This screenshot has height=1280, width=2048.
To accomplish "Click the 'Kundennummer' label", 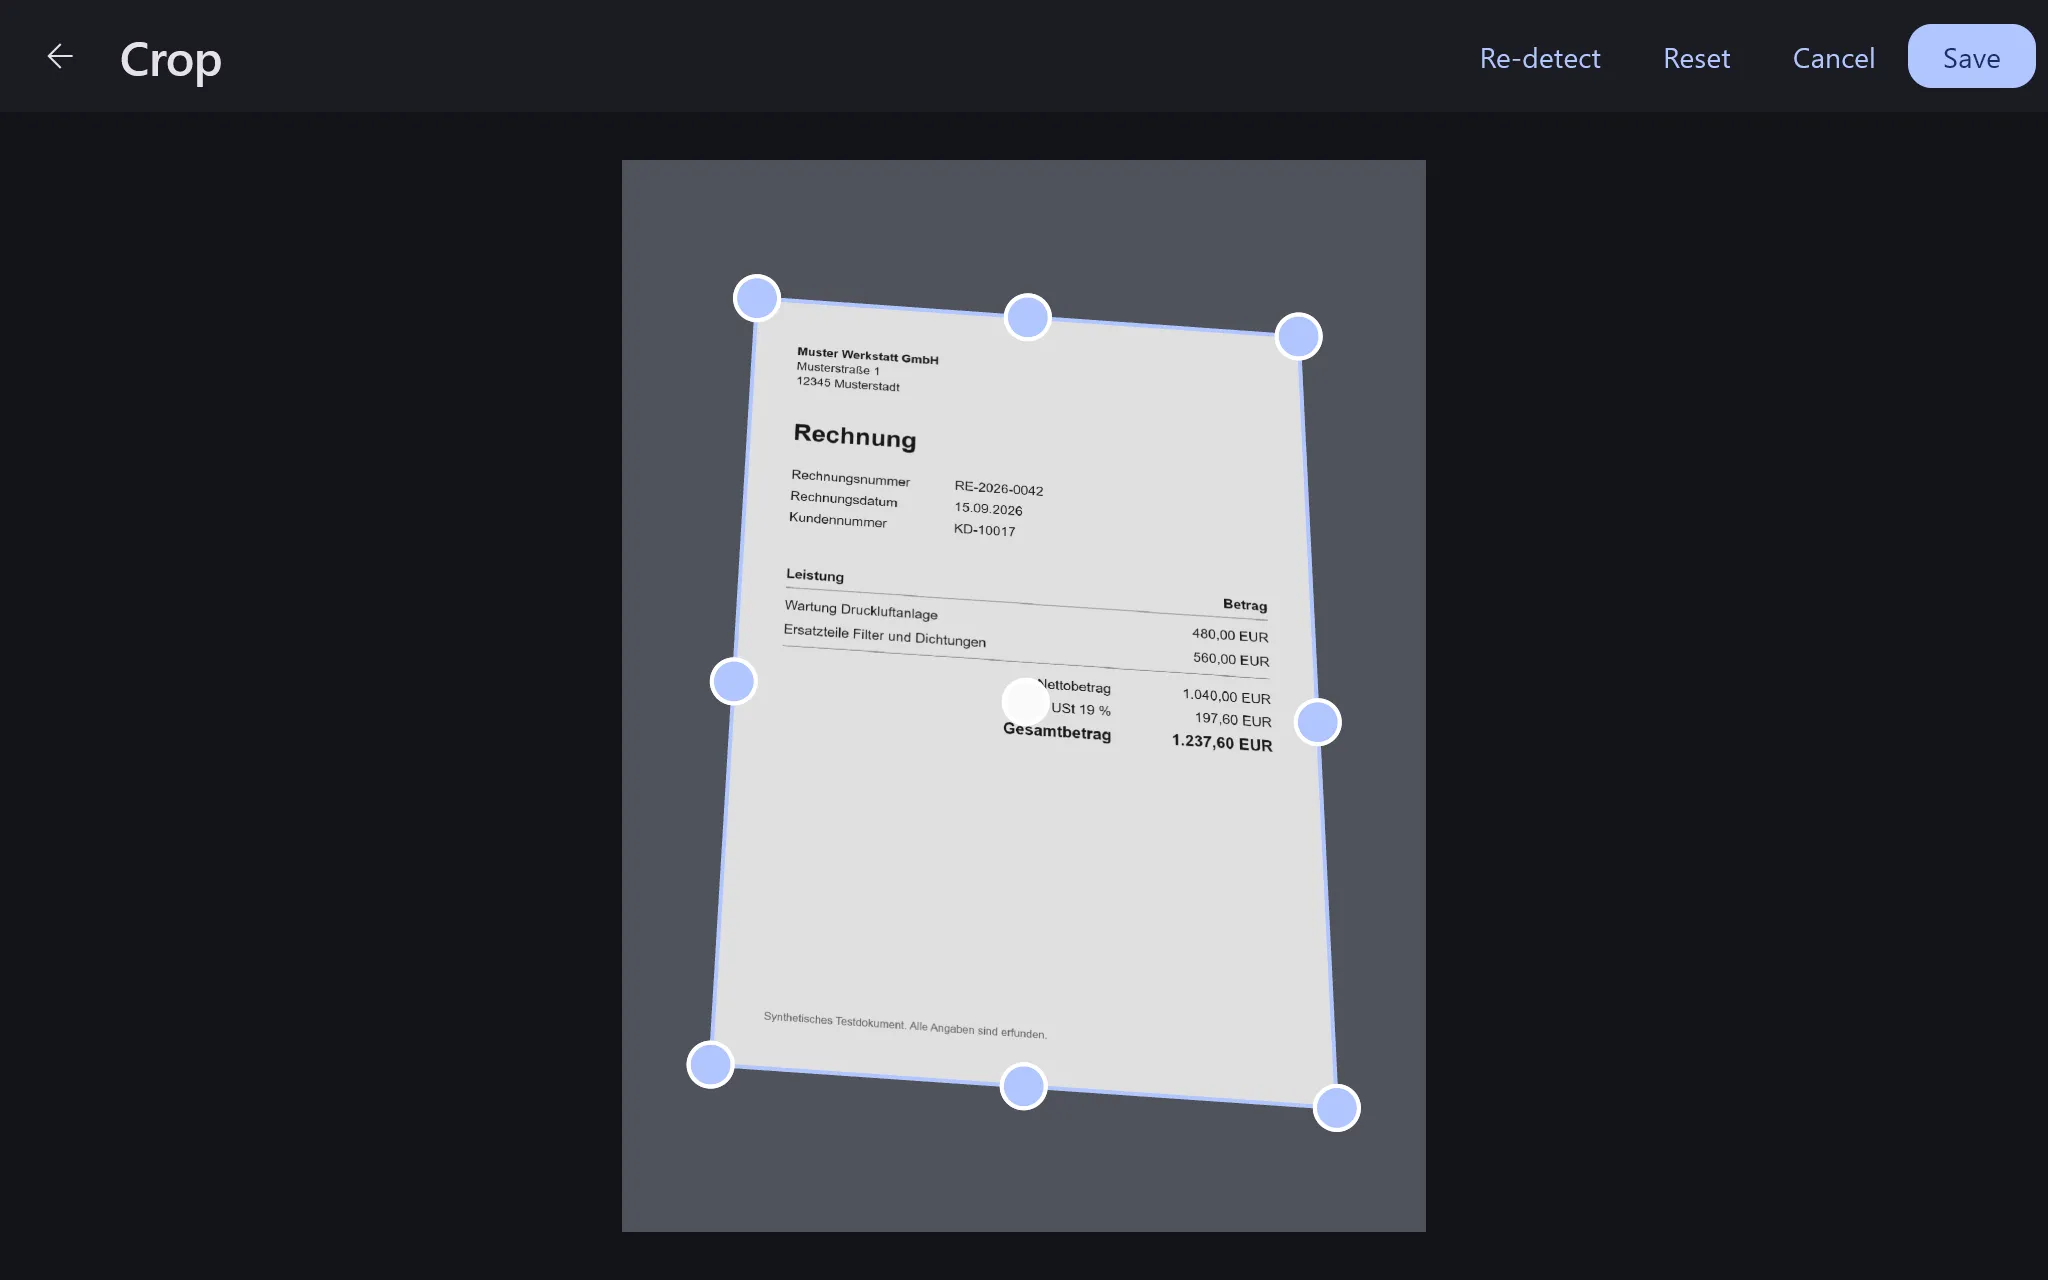I will click(838, 519).
